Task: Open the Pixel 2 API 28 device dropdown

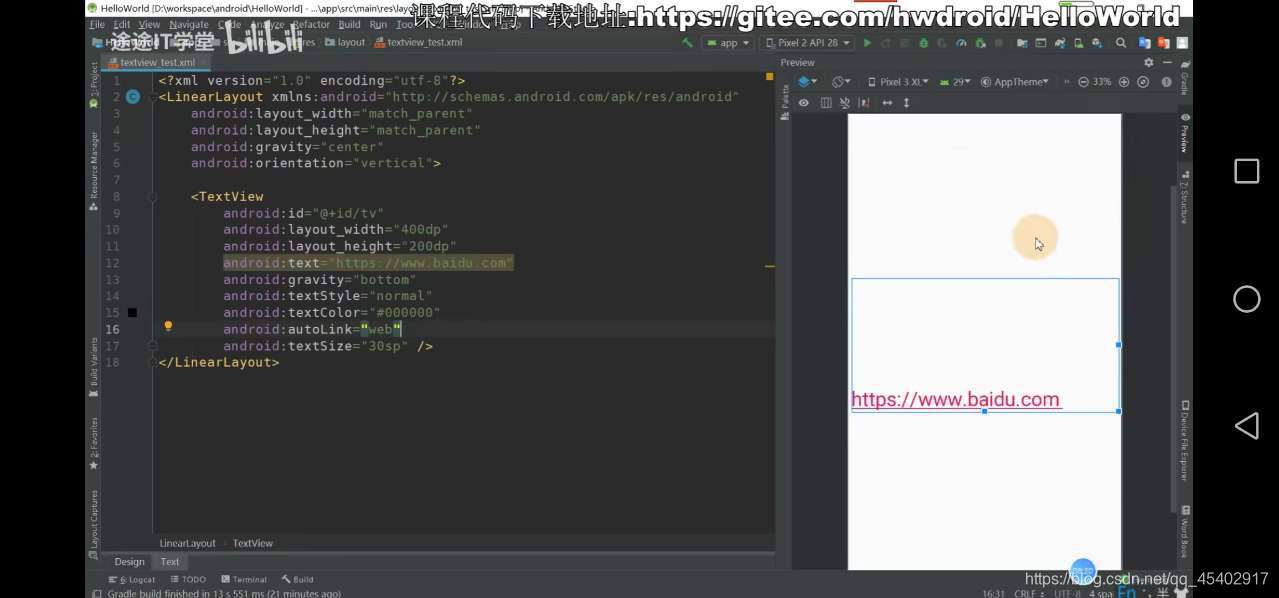Action: 807,43
